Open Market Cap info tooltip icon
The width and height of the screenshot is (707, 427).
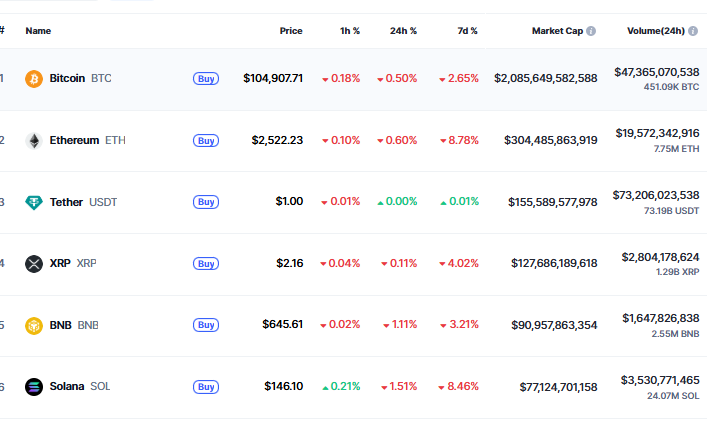[591, 31]
